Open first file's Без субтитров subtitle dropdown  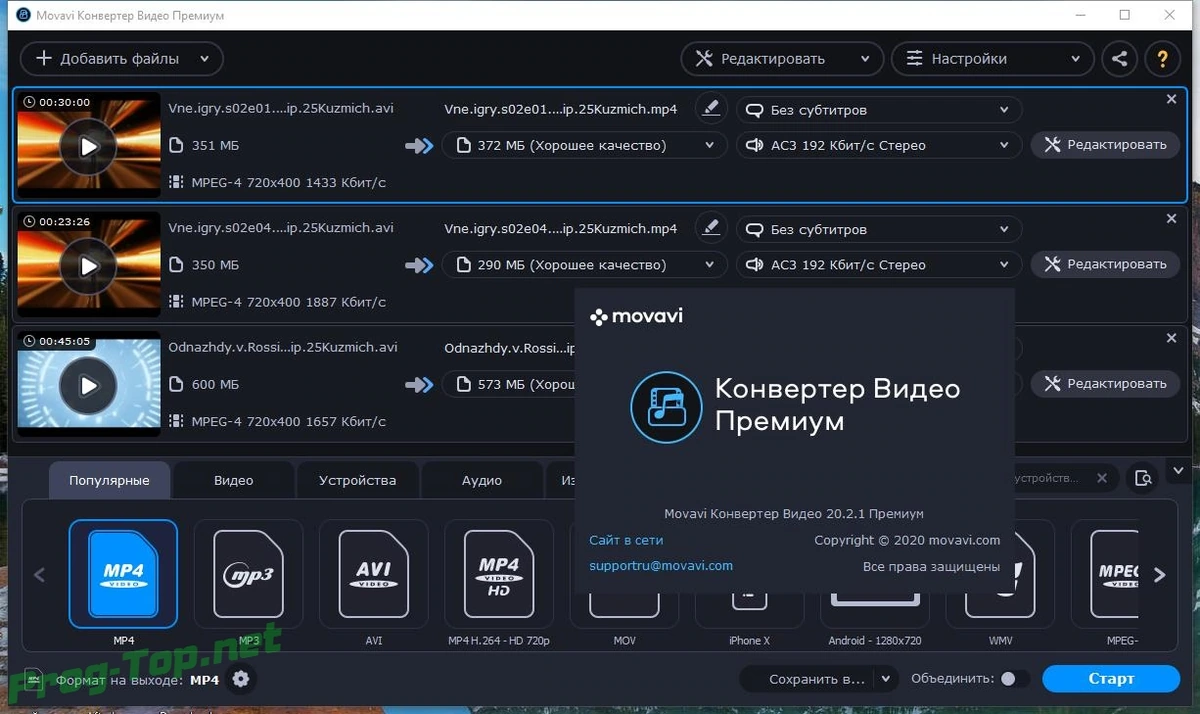pos(880,110)
